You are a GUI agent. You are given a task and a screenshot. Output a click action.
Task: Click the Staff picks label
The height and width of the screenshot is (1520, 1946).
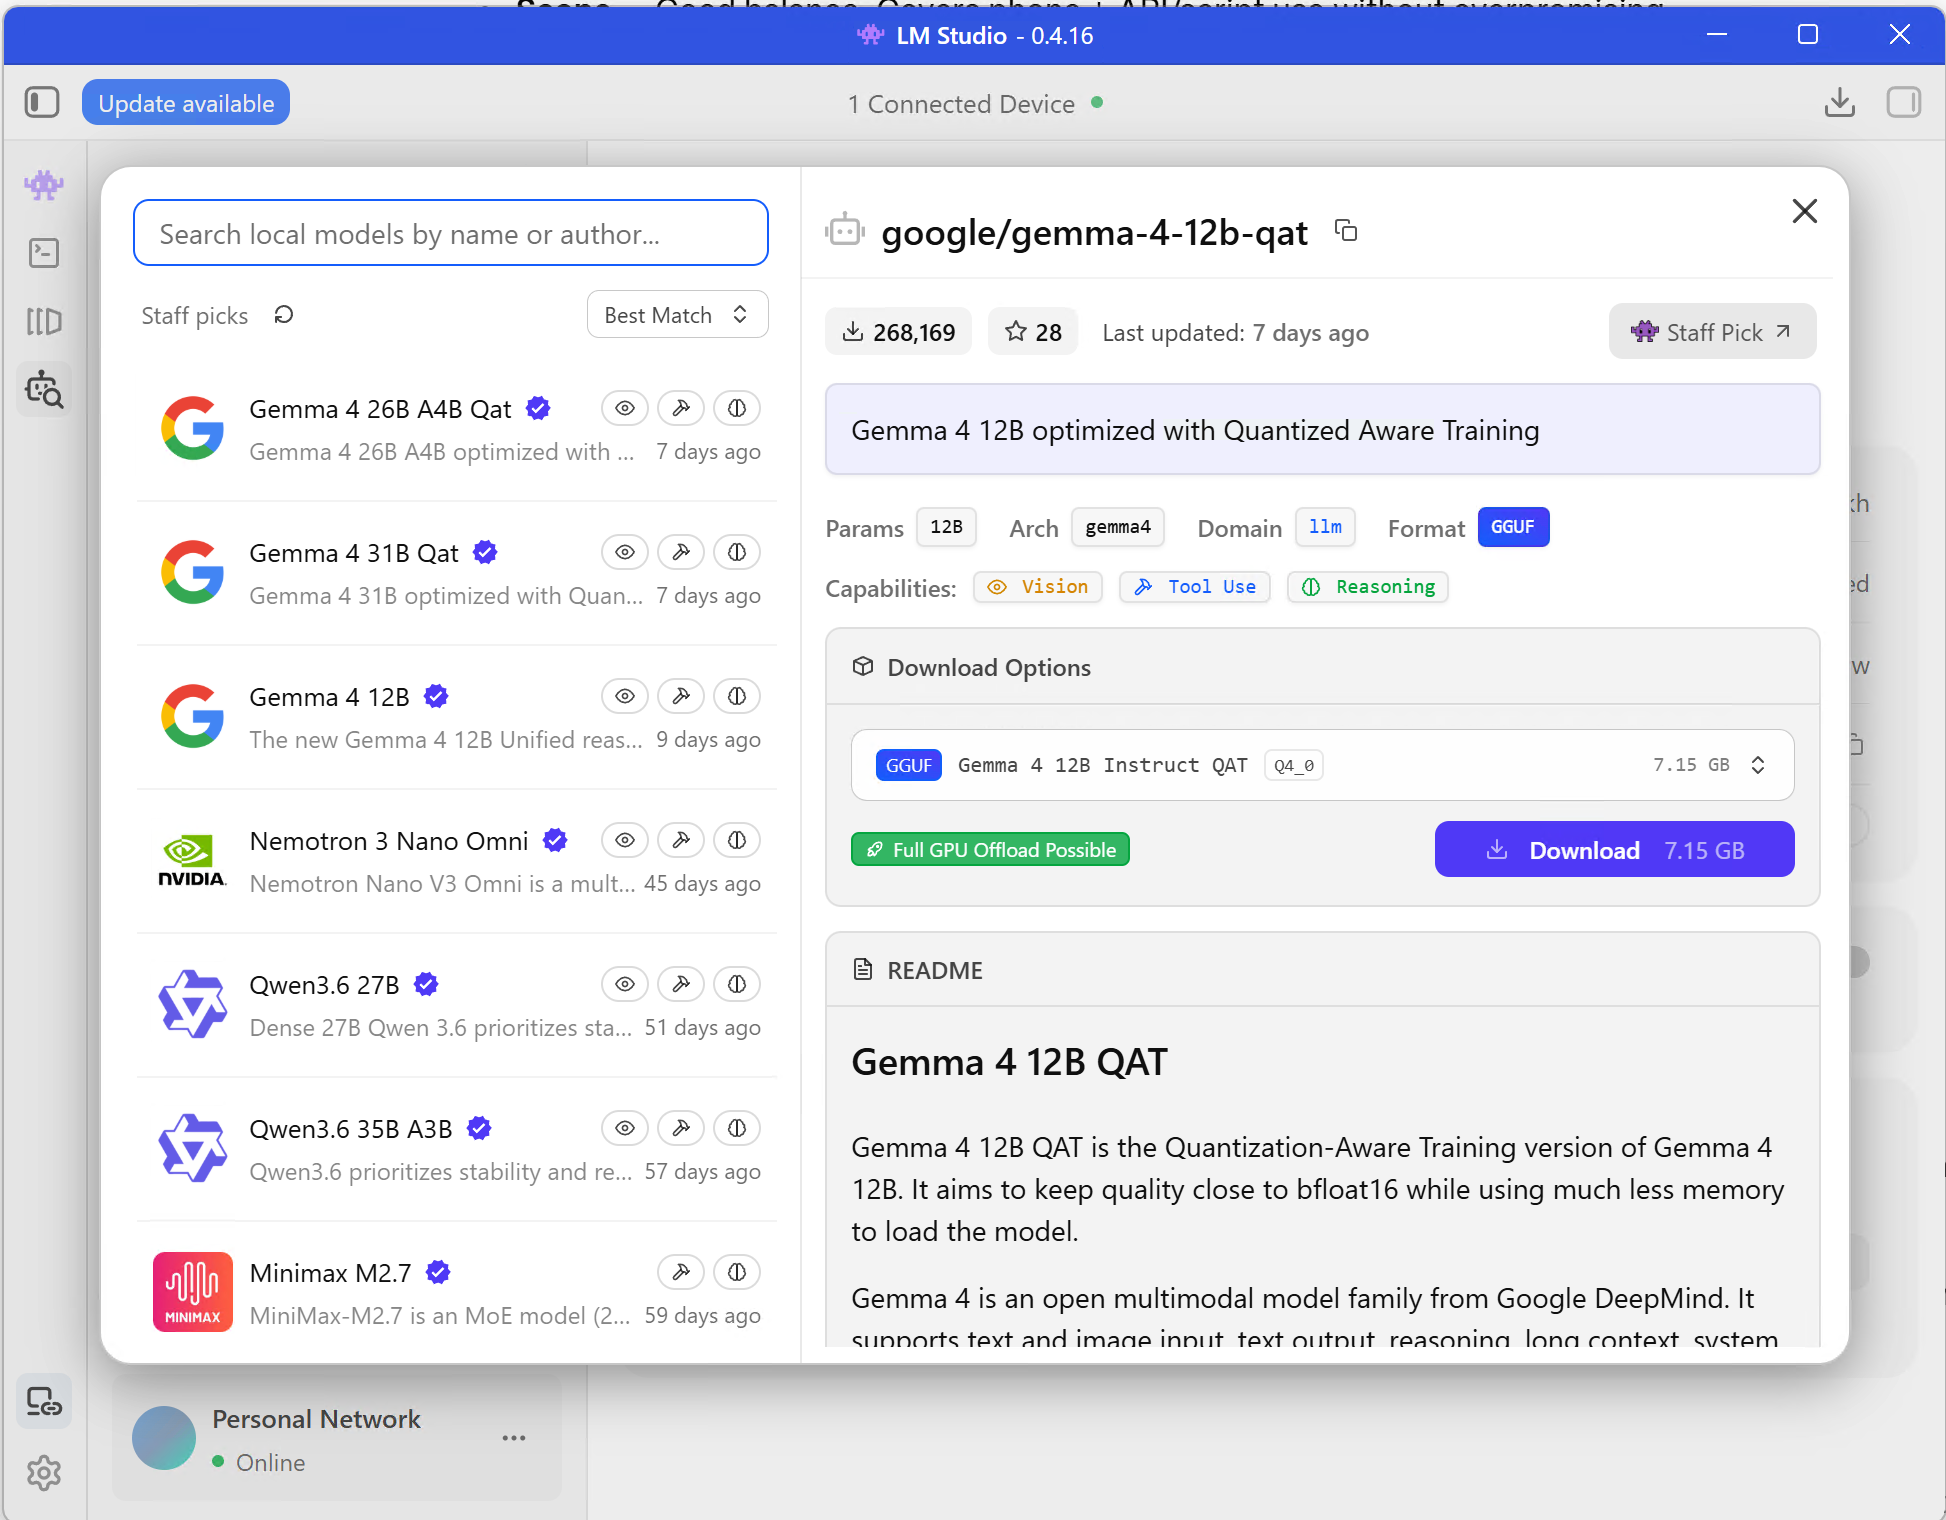[x=195, y=315]
